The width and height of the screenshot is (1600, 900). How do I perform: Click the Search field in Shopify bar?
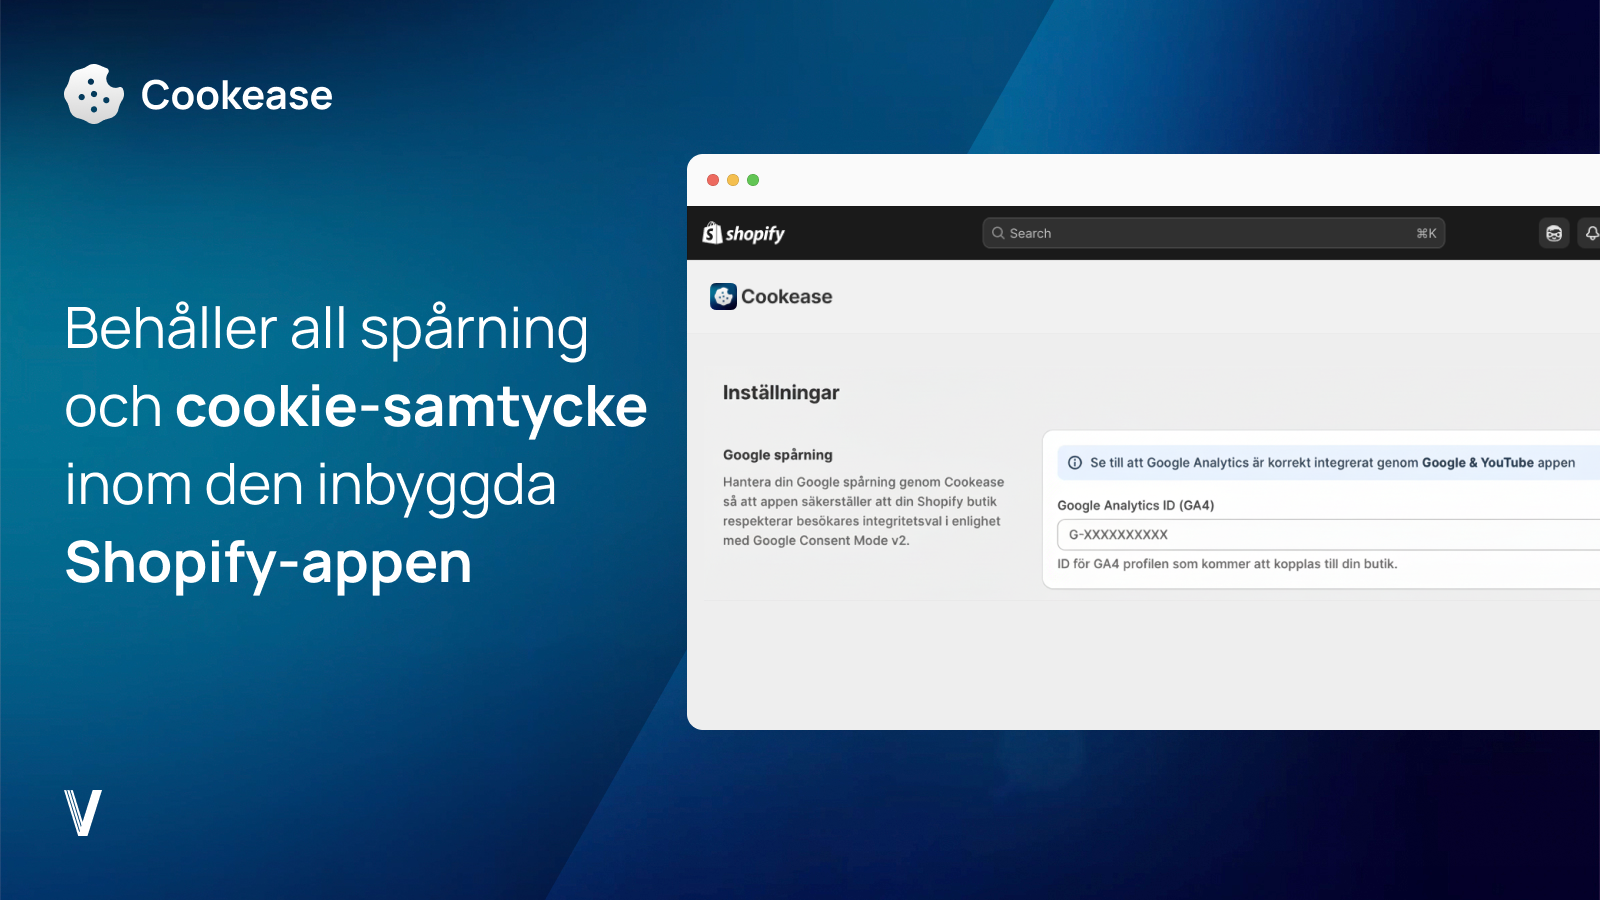click(1213, 233)
